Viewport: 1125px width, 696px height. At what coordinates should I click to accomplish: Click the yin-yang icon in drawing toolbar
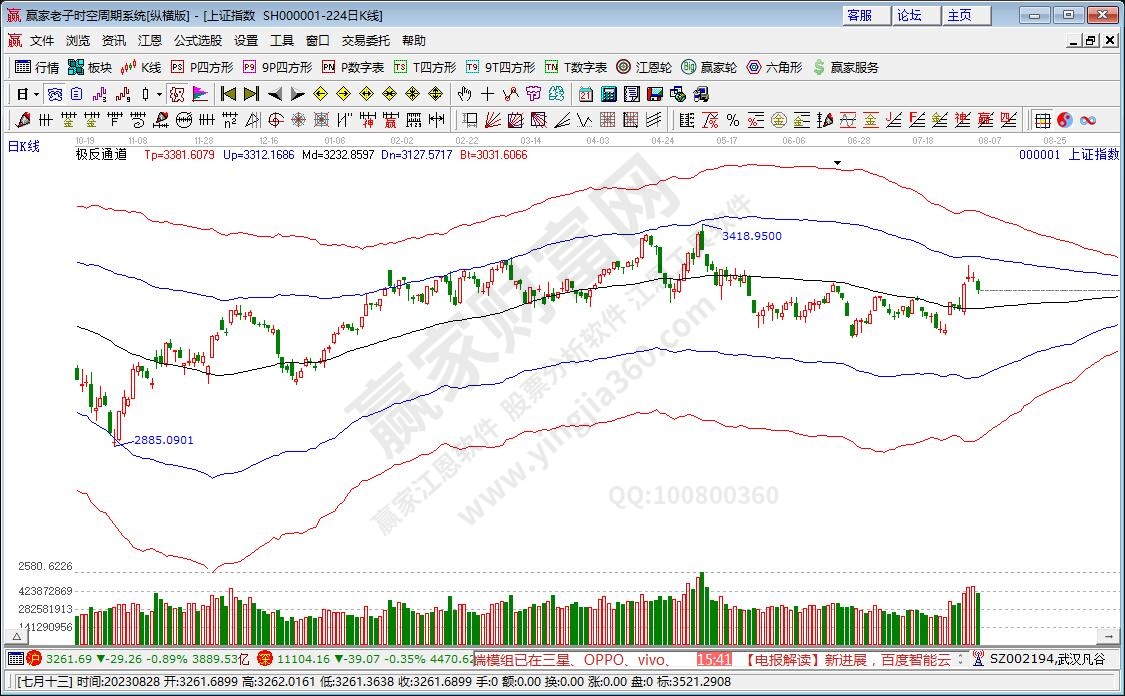click(x=1064, y=120)
